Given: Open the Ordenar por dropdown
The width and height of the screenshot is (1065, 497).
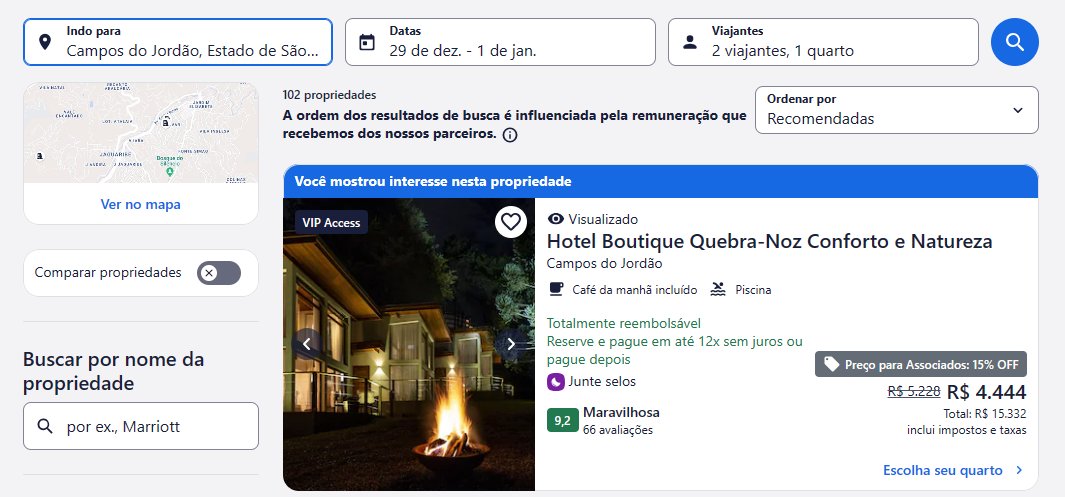Looking at the screenshot, I should [897, 110].
